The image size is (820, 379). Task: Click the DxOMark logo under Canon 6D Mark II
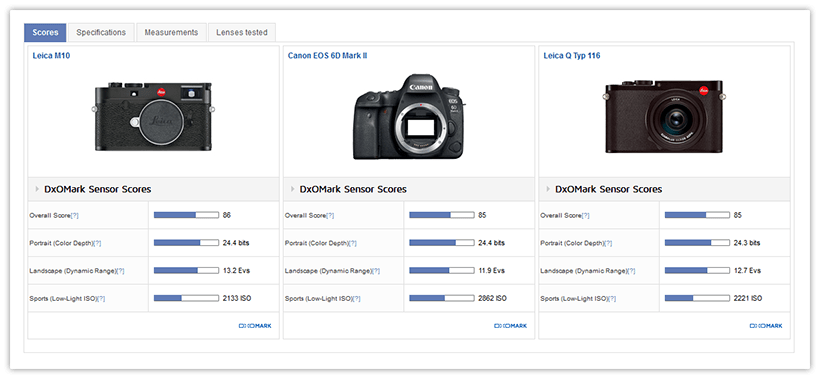coord(510,326)
